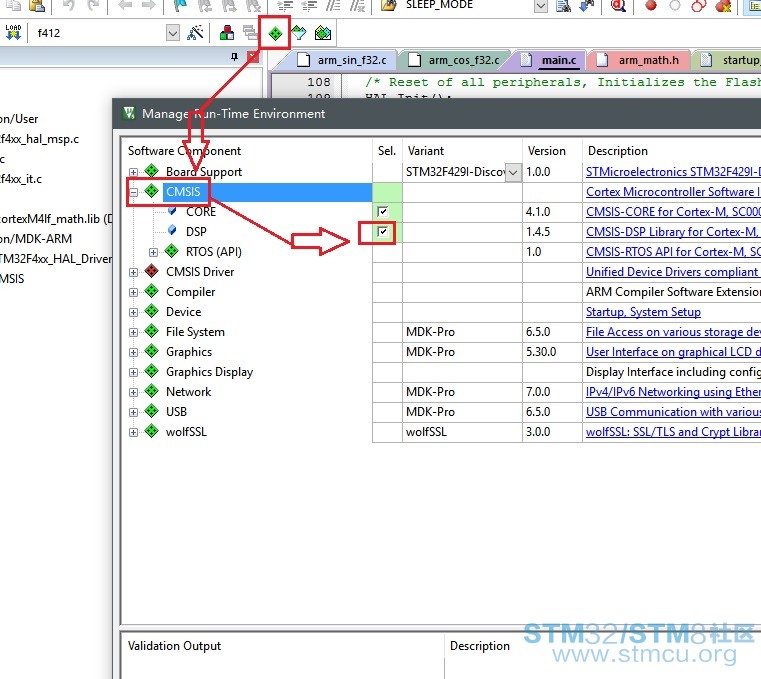Open USB Communication with various link
Screen dimensions: 761x679
click(673, 412)
